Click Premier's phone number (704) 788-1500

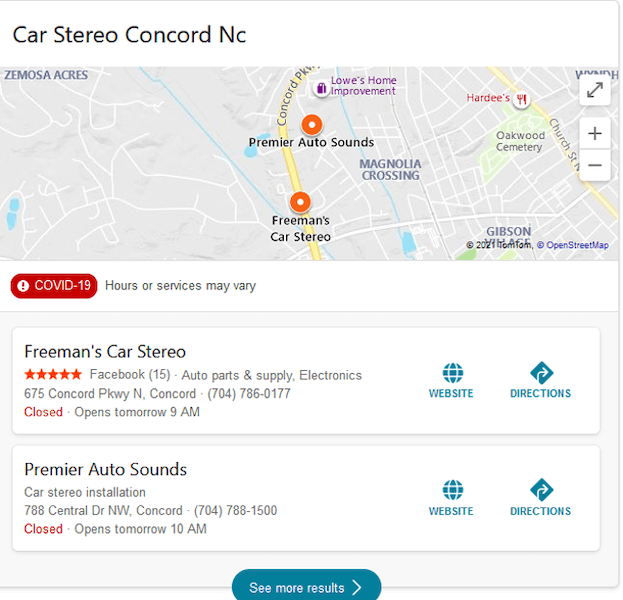click(236, 511)
